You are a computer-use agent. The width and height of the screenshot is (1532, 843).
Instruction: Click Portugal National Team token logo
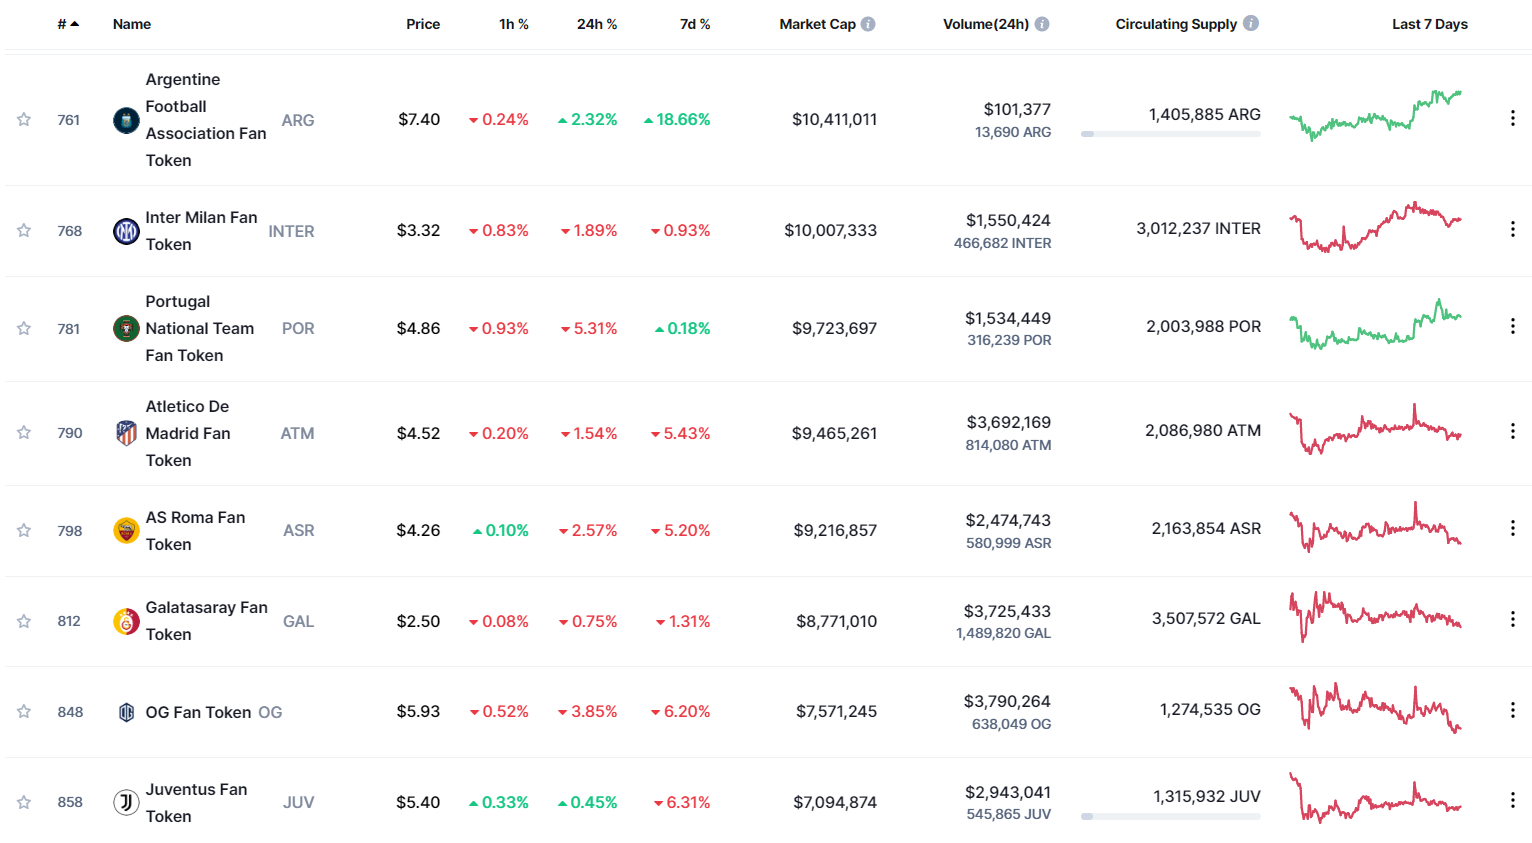[x=126, y=329]
